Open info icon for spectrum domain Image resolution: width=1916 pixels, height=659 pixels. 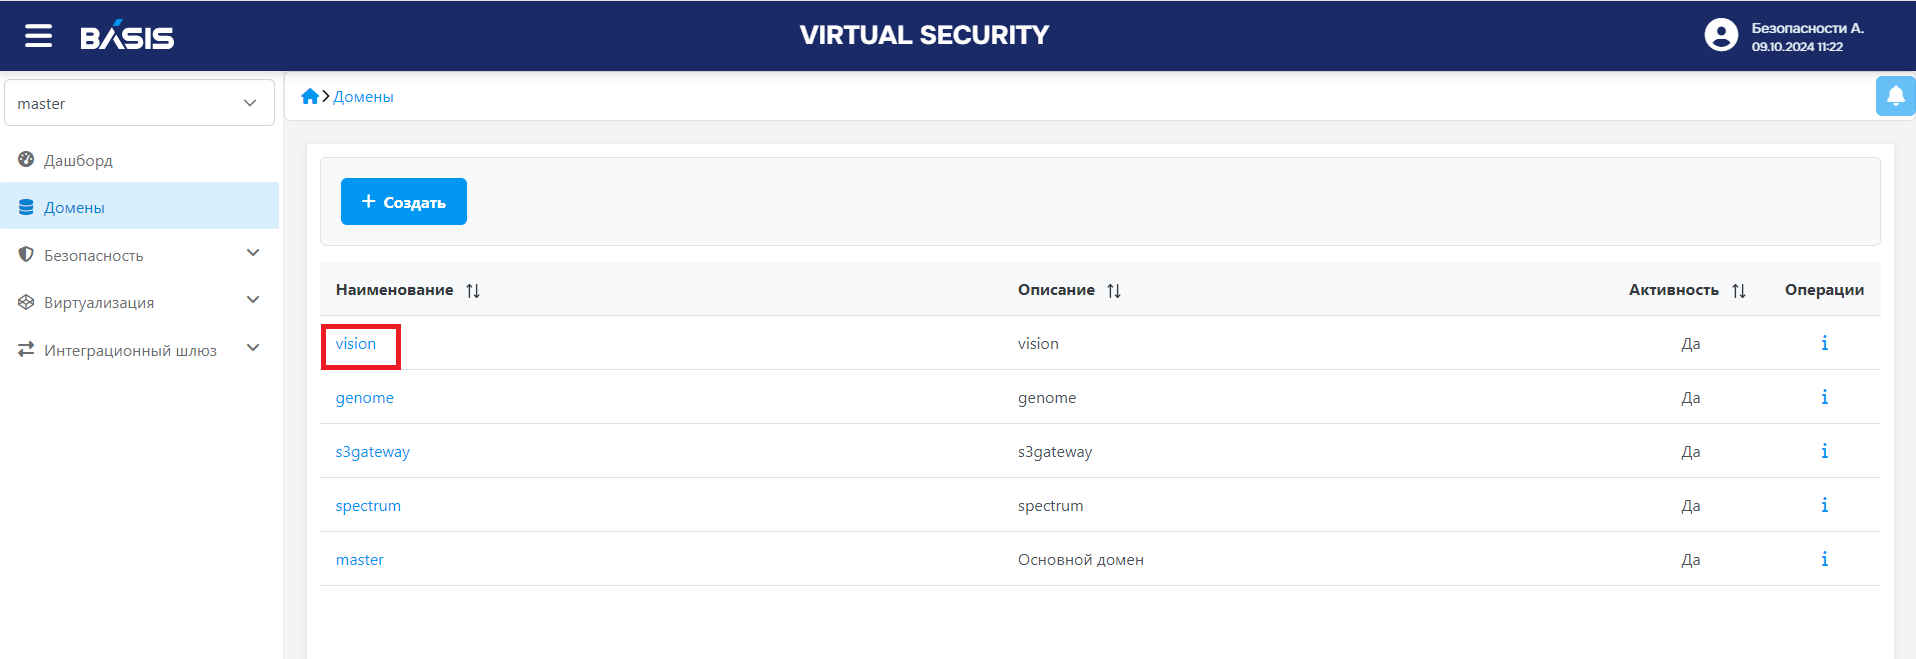(1824, 505)
